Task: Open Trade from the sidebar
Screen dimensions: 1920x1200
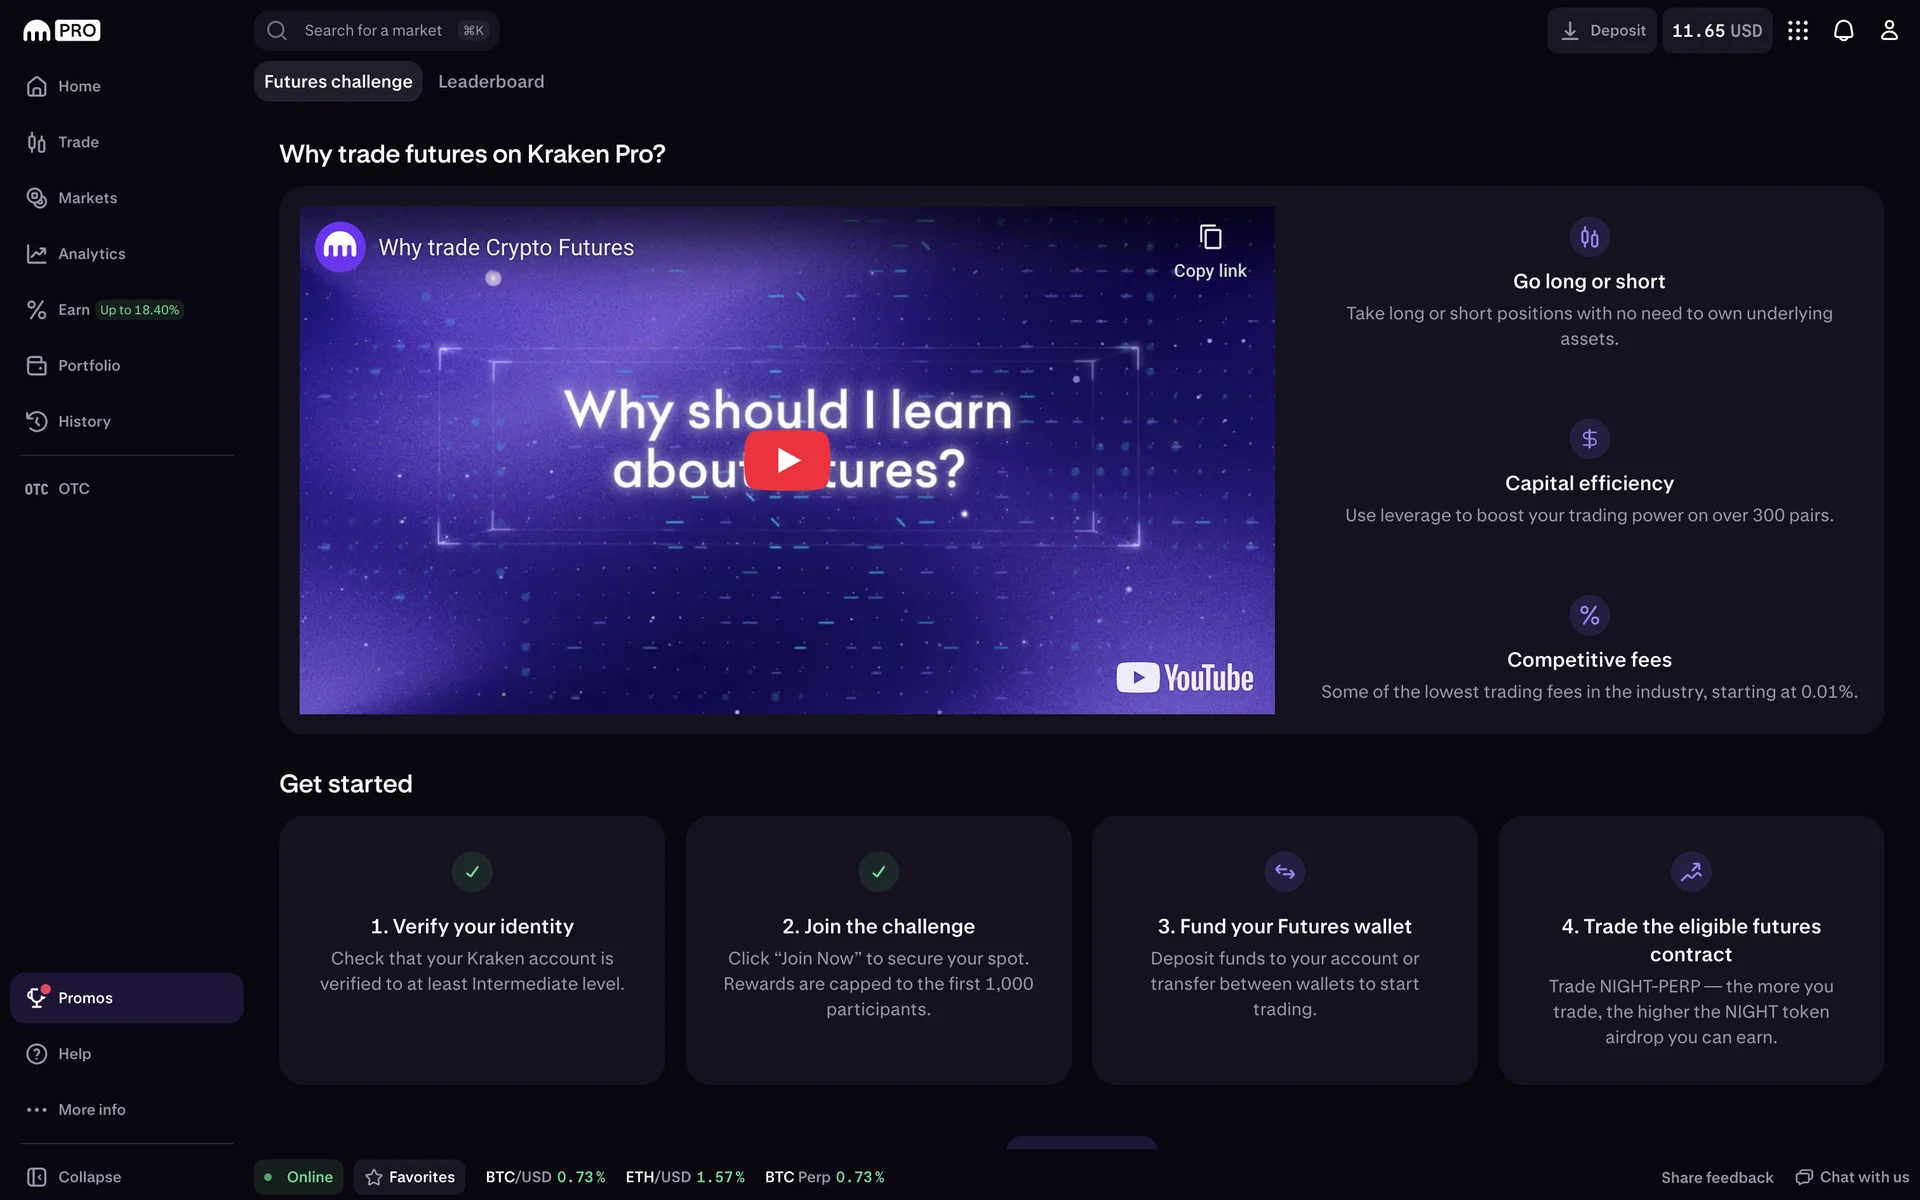Action: point(78,142)
